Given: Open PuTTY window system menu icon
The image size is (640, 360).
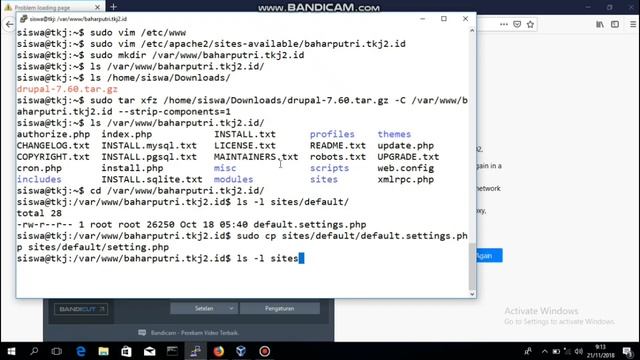Looking at the screenshot, I should [x=24, y=19].
